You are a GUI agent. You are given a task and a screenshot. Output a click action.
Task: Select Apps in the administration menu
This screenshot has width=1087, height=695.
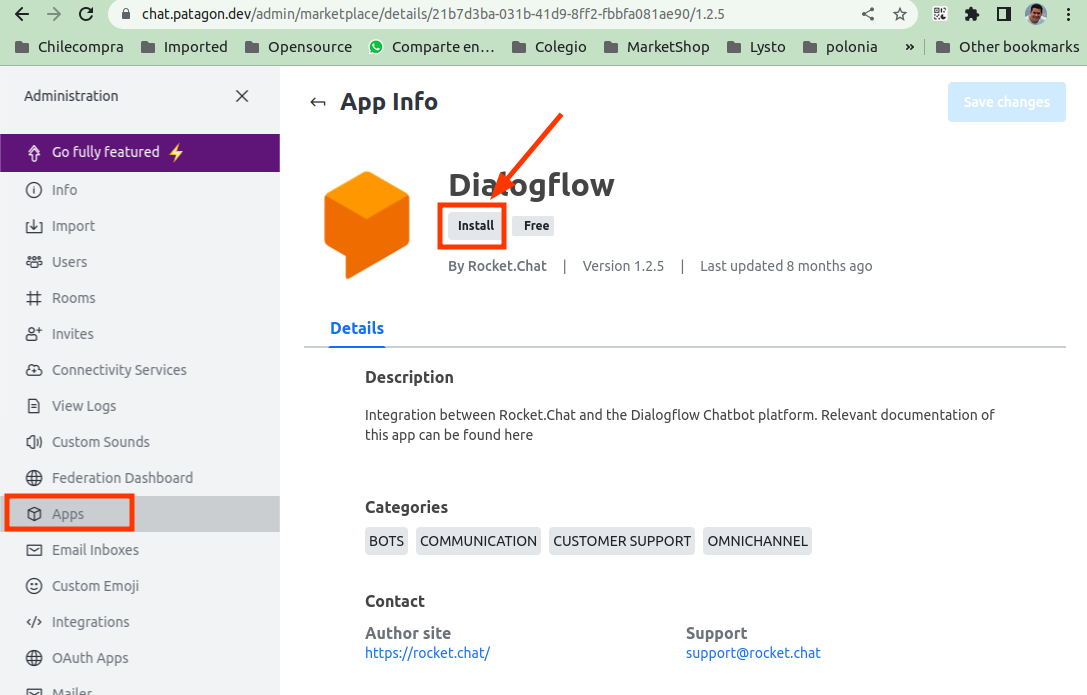click(68, 514)
